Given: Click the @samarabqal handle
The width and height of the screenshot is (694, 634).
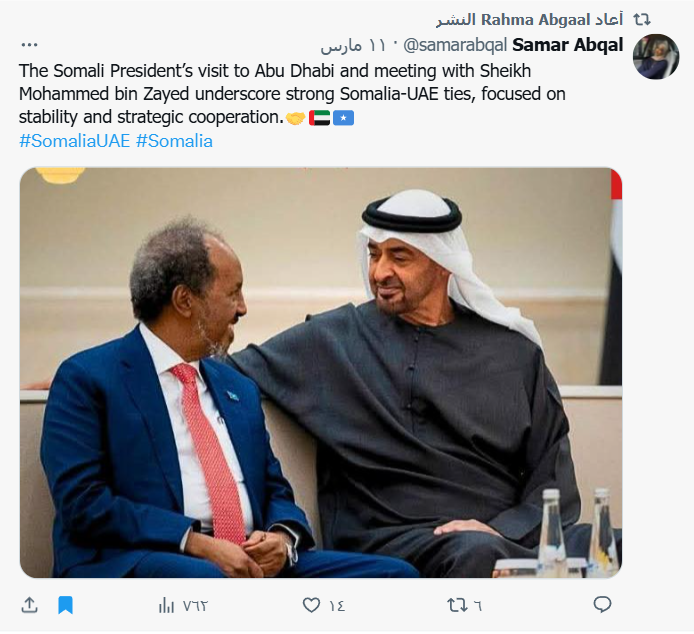Looking at the screenshot, I should (x=455, y=45).
